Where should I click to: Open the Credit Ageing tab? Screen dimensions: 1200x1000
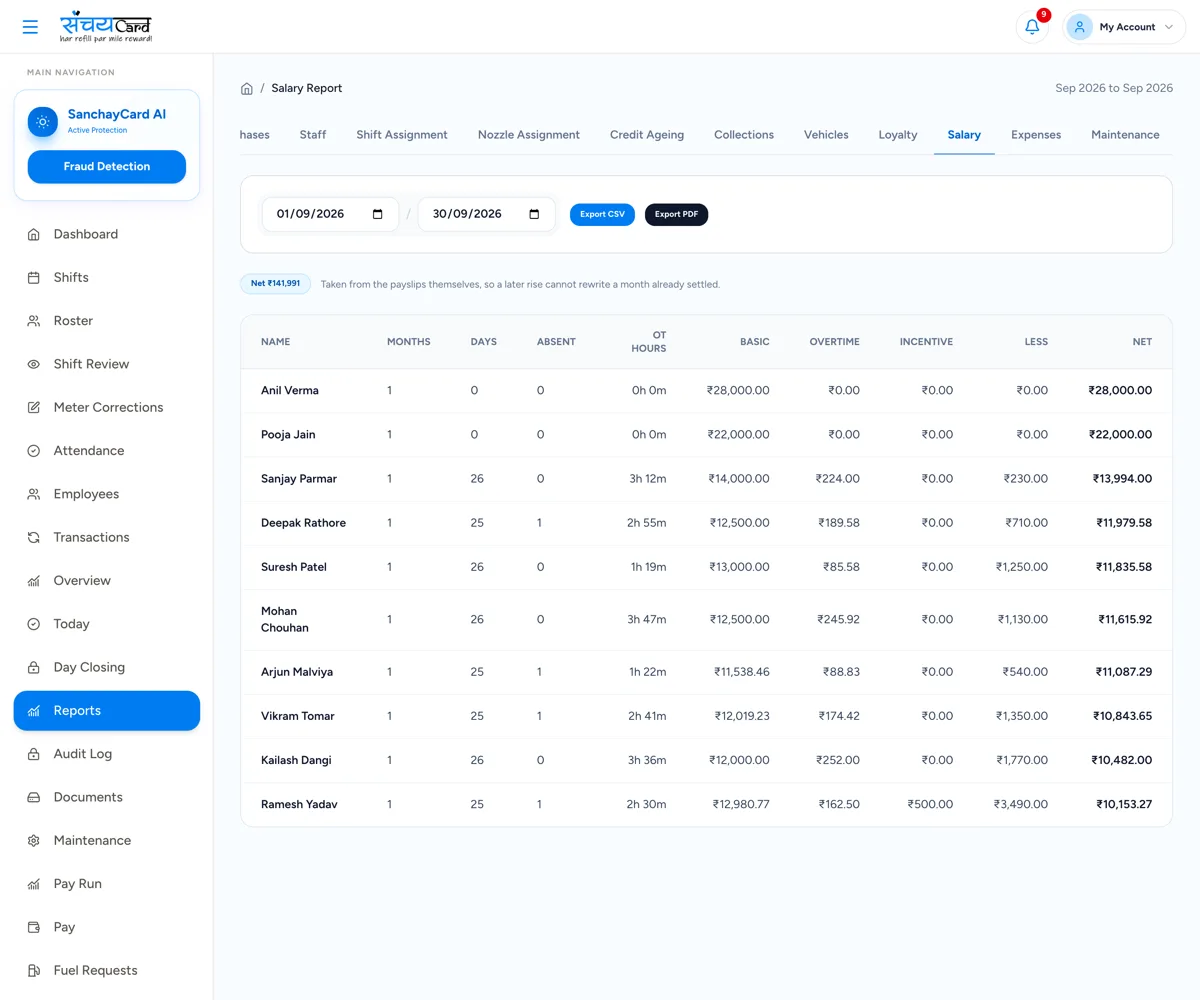click(647, 135)
